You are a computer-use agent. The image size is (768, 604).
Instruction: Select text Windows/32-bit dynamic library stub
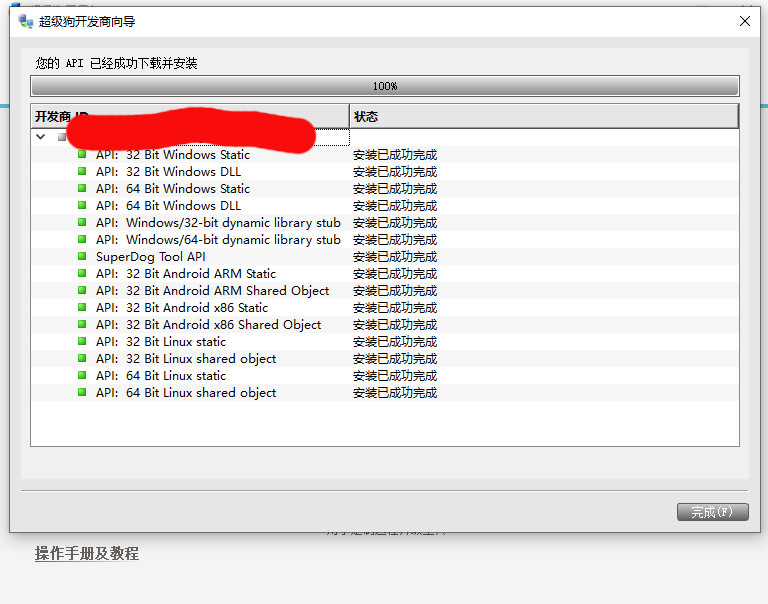click(233, 223)
